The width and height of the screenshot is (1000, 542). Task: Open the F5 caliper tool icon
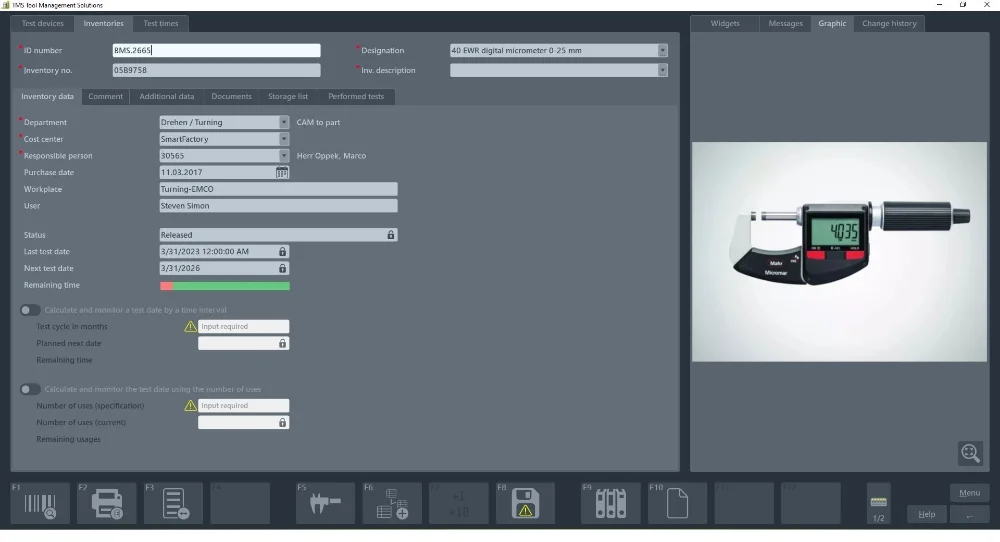(325, 504)
